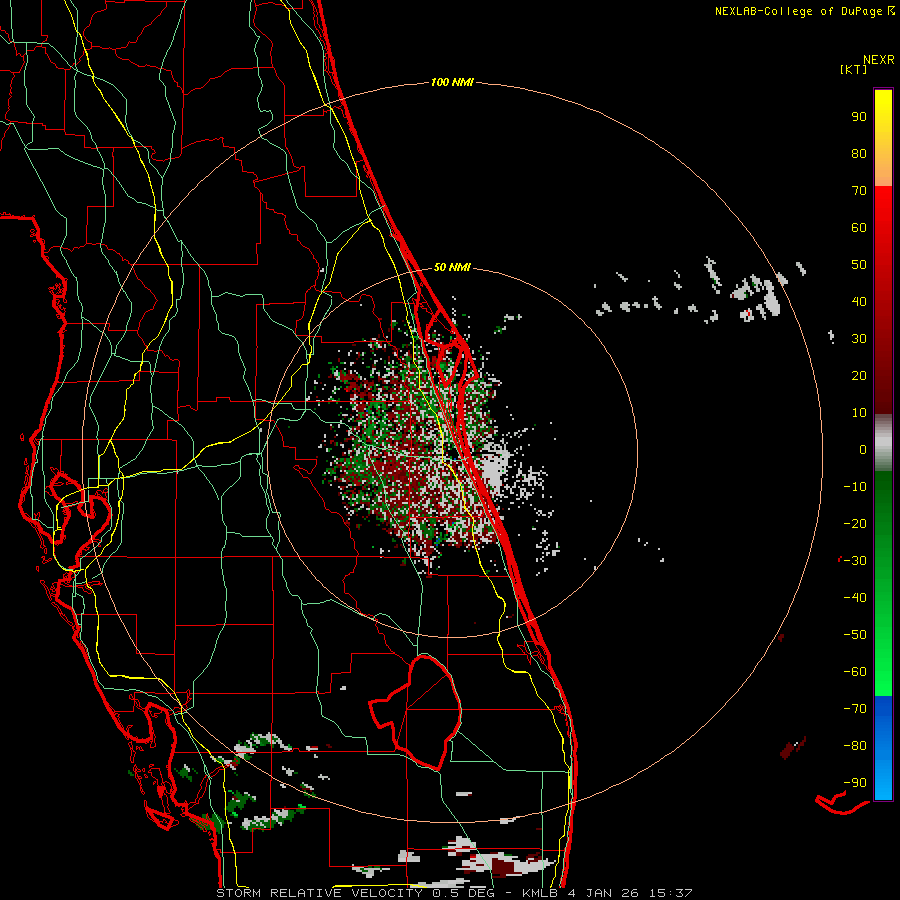This screenshot has height=900, width=900.
Task: Click the -60 value on the velocity scale
Action: point(855,672)
